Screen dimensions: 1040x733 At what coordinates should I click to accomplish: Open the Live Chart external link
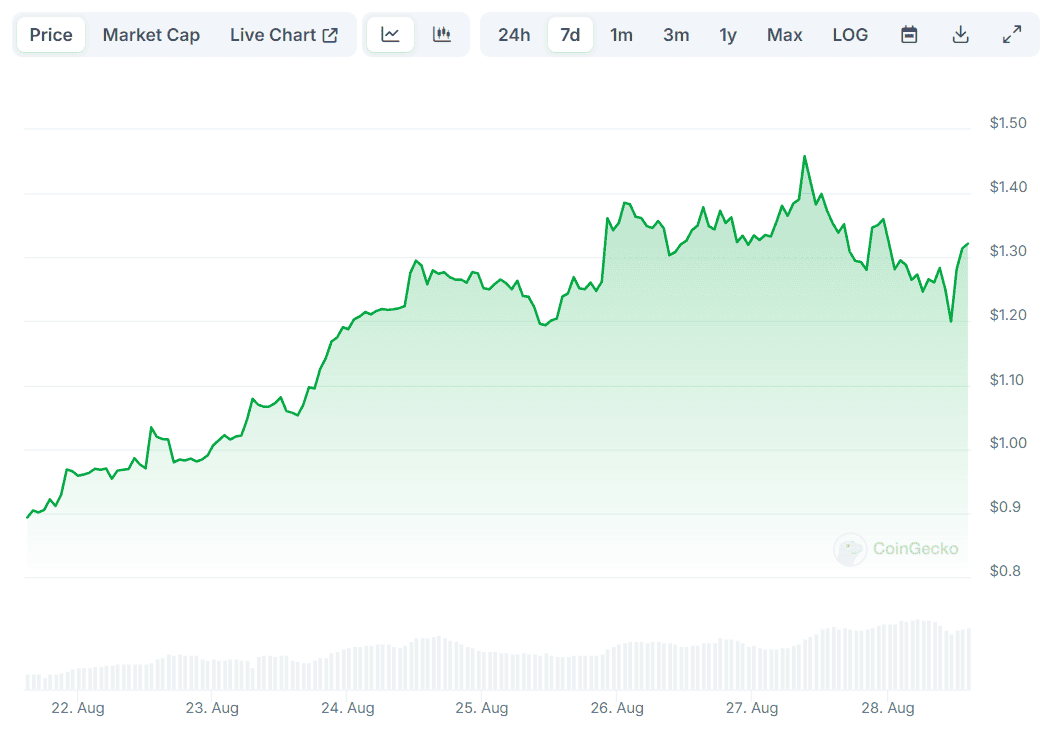[284, 35]
